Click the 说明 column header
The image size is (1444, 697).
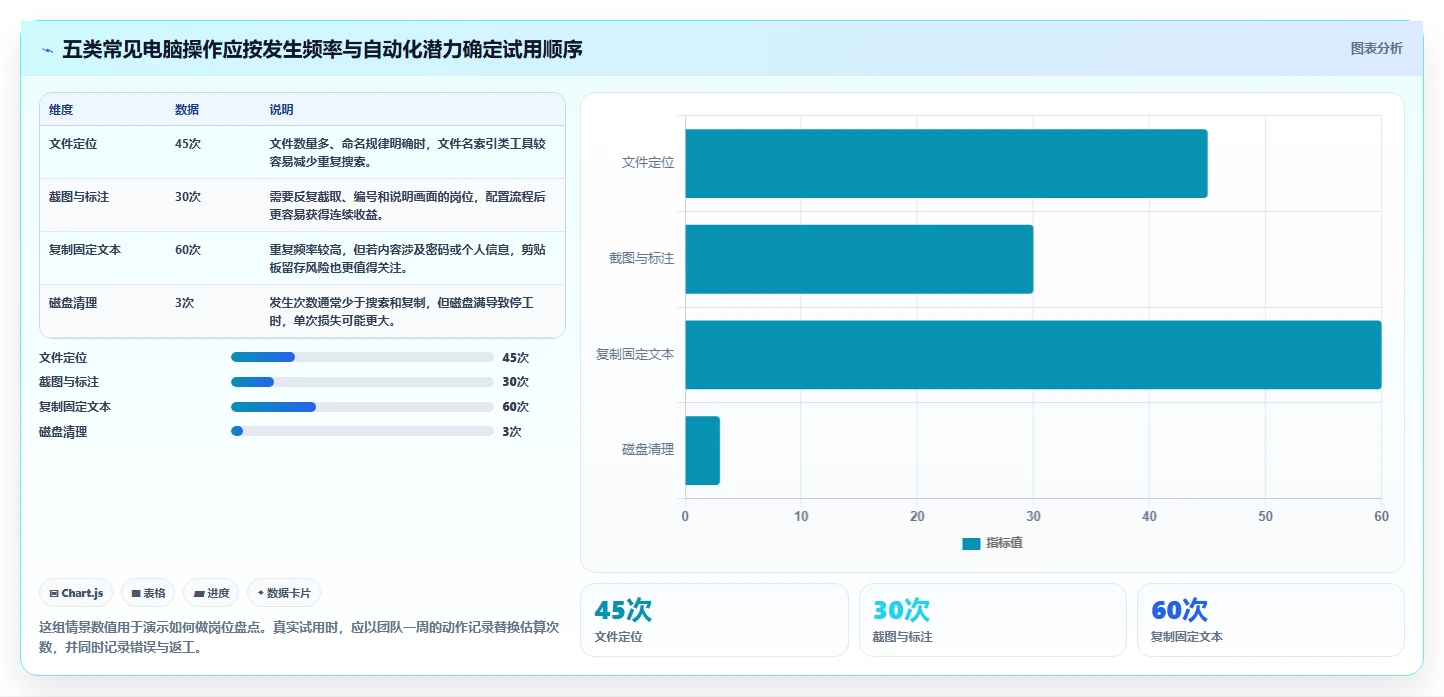(x=281, y=110)
